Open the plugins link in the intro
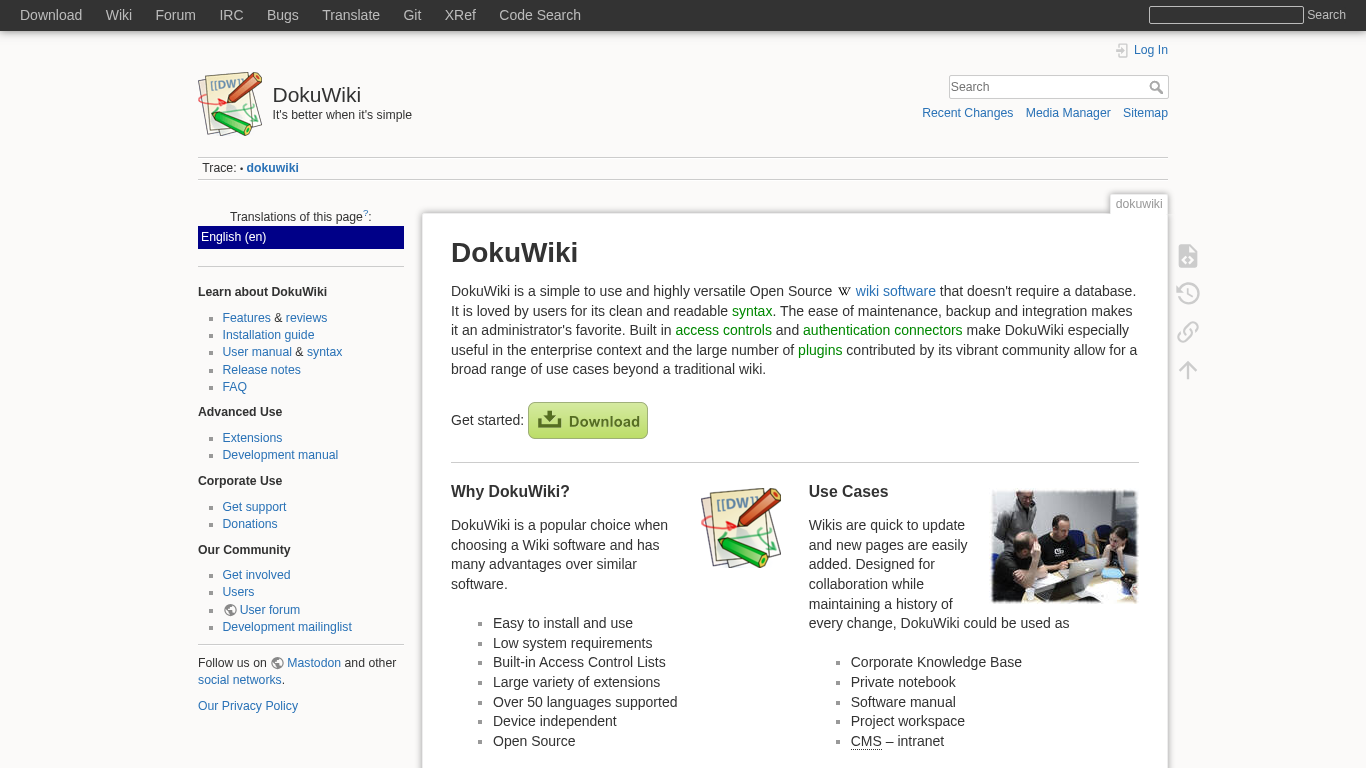Image resolution: width=1366 pixels, height=768 pixels. (x=820, y=350)
